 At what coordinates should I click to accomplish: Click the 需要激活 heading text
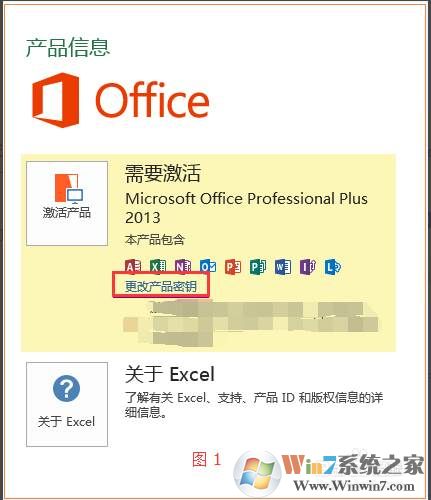(163, 173)
